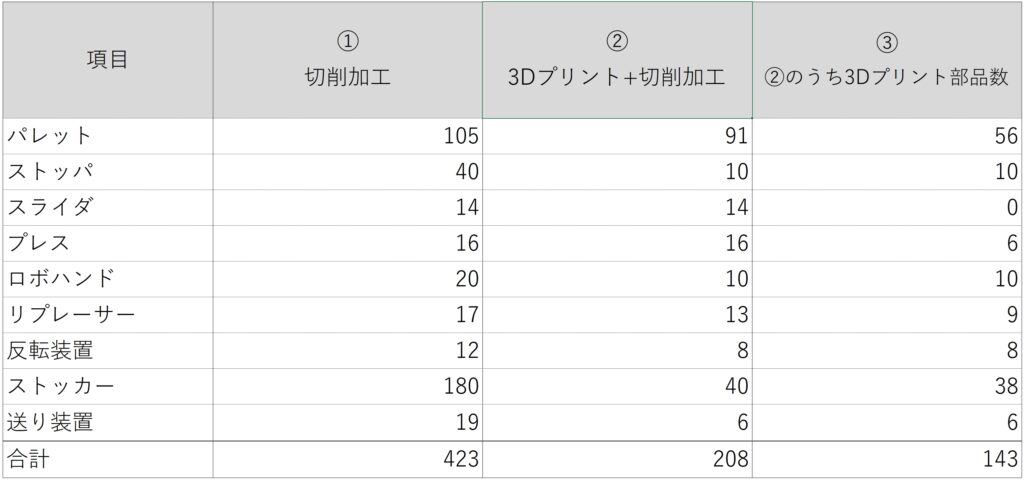
Task: Click the リプレーサー row label cell
Action: (106, 315)
